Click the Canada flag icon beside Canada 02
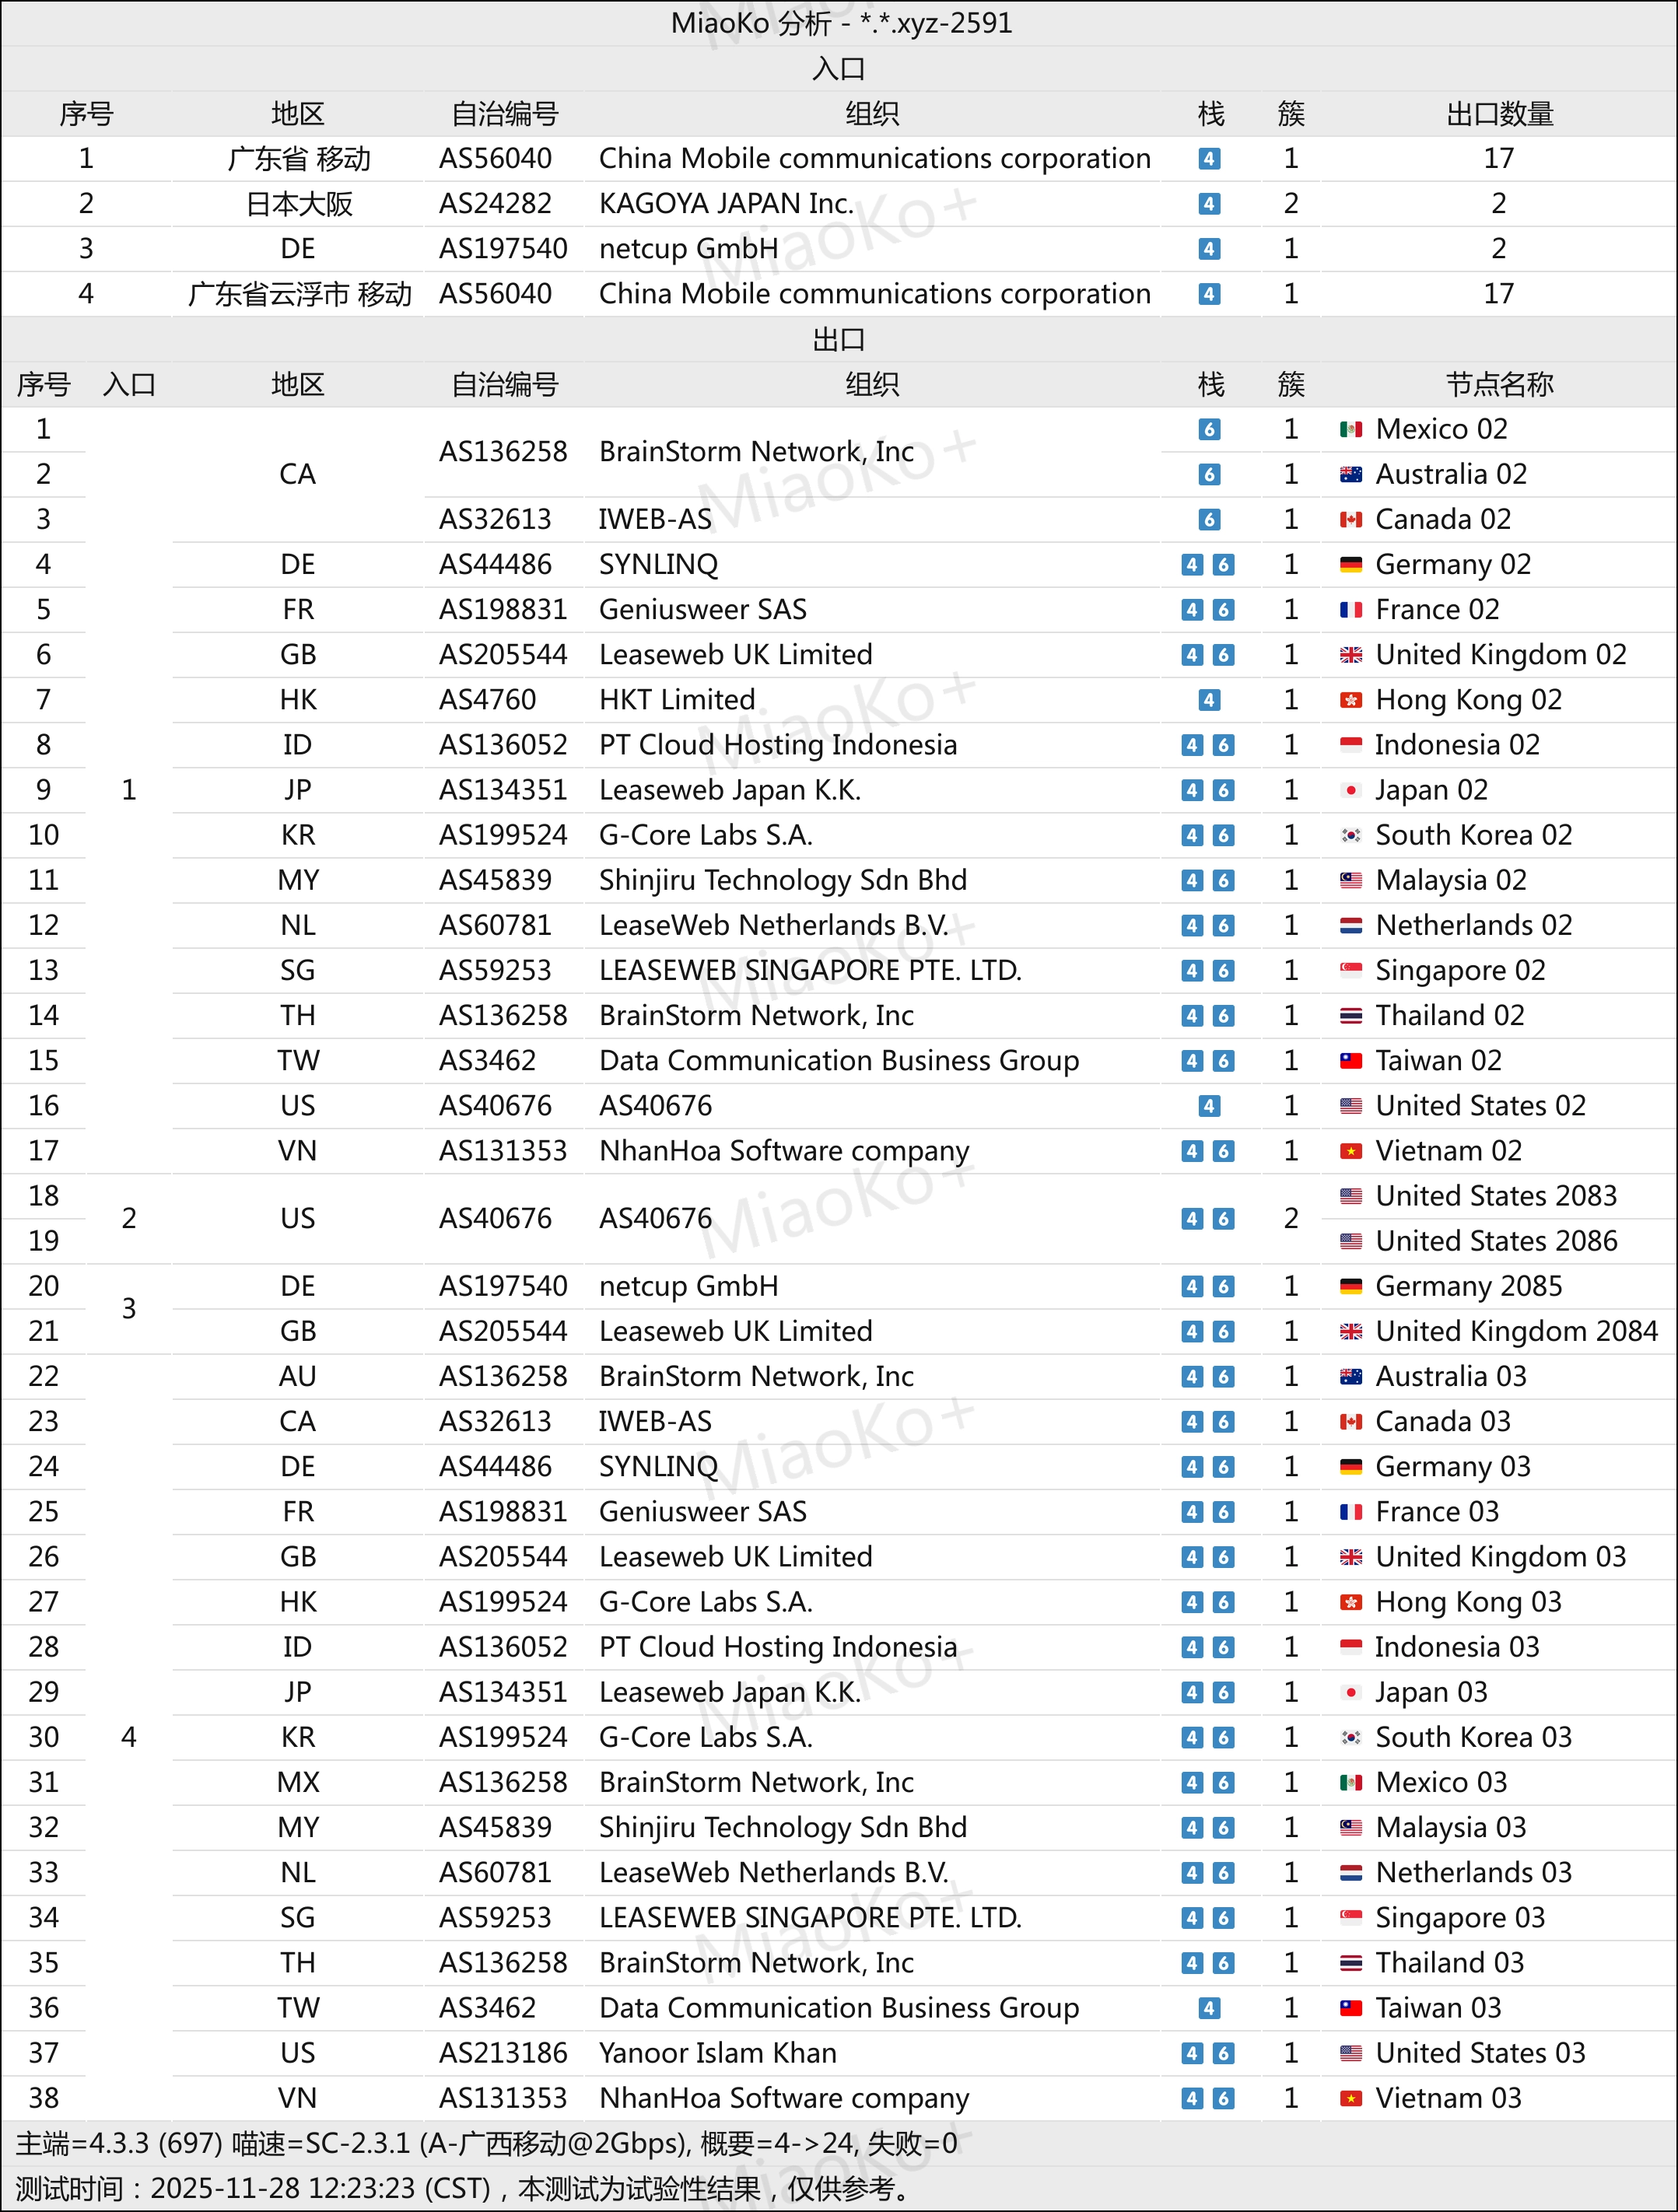1678x2212 pixels. [1350, 519]
